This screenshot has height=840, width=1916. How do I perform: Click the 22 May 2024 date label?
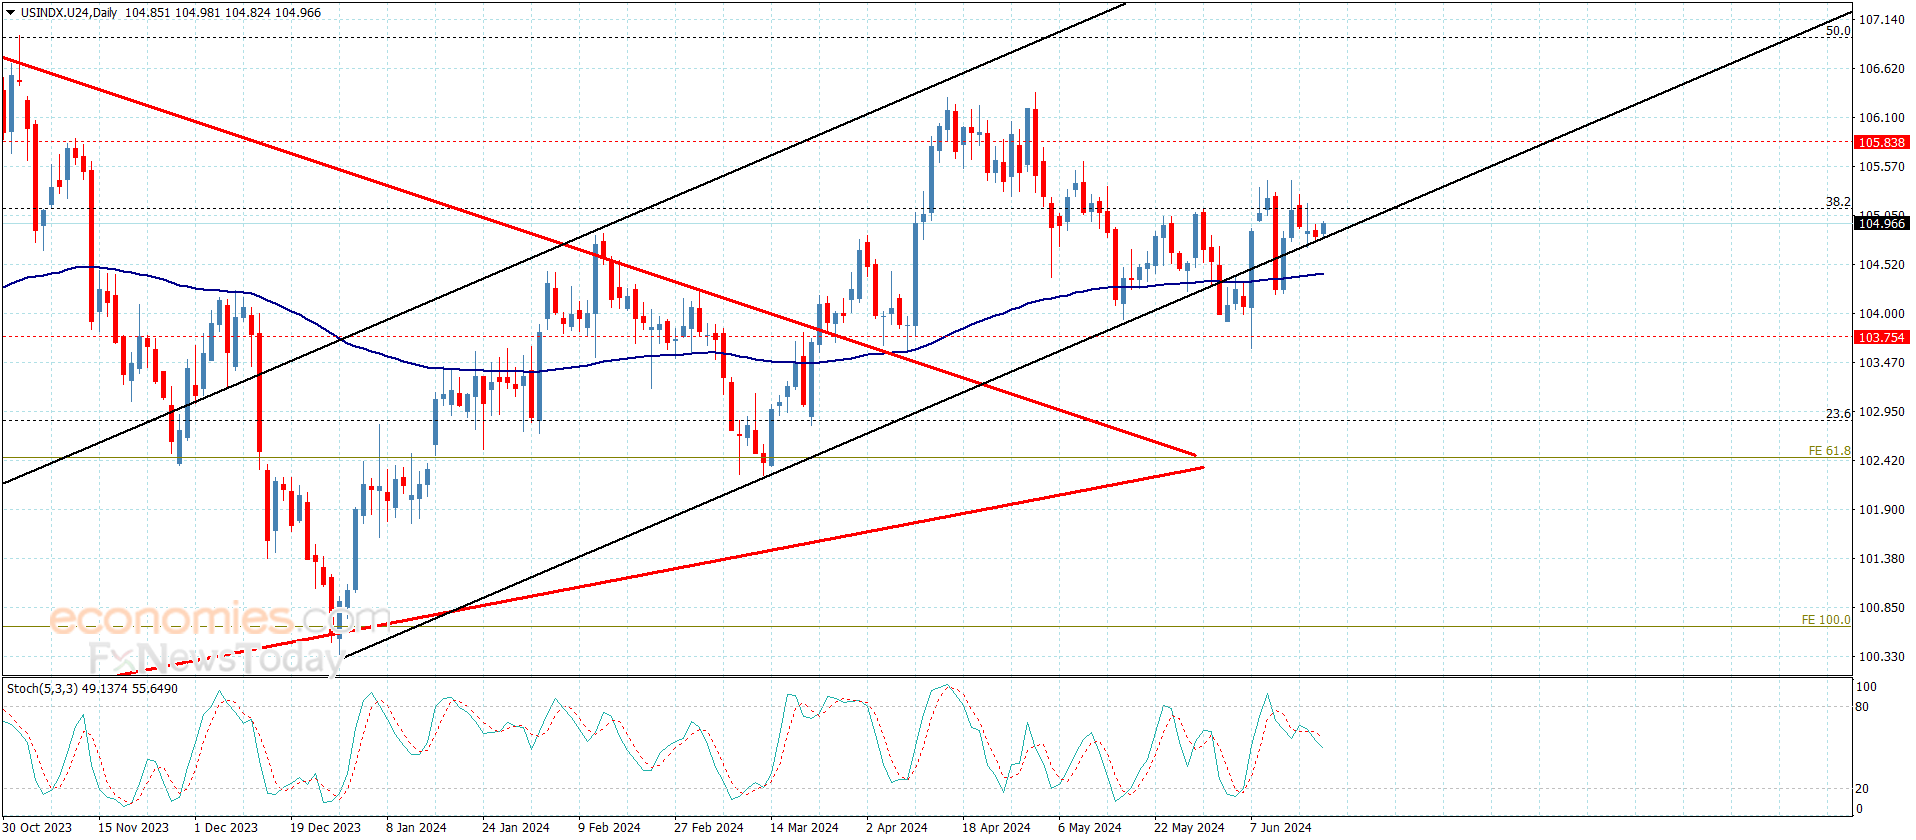(1188, 827)
